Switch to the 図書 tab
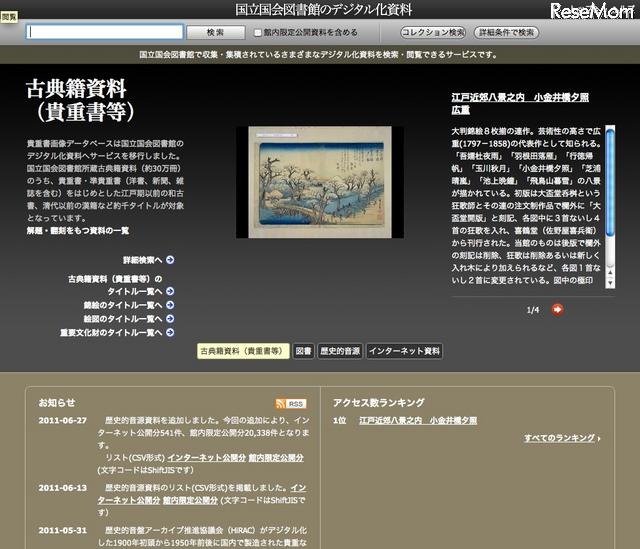Viewport: 640px width, 549px height. pyautogui.click(x=303, y=352)
